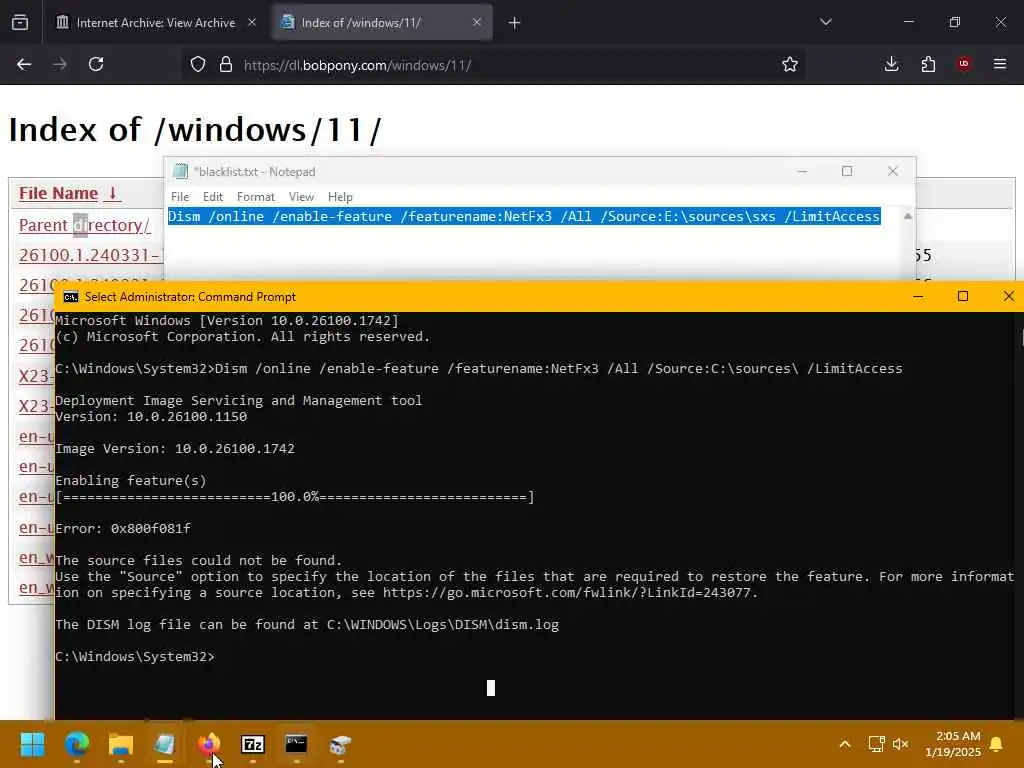
Task: Open Firefox recent browsing view icon
Action: point(20,23)
